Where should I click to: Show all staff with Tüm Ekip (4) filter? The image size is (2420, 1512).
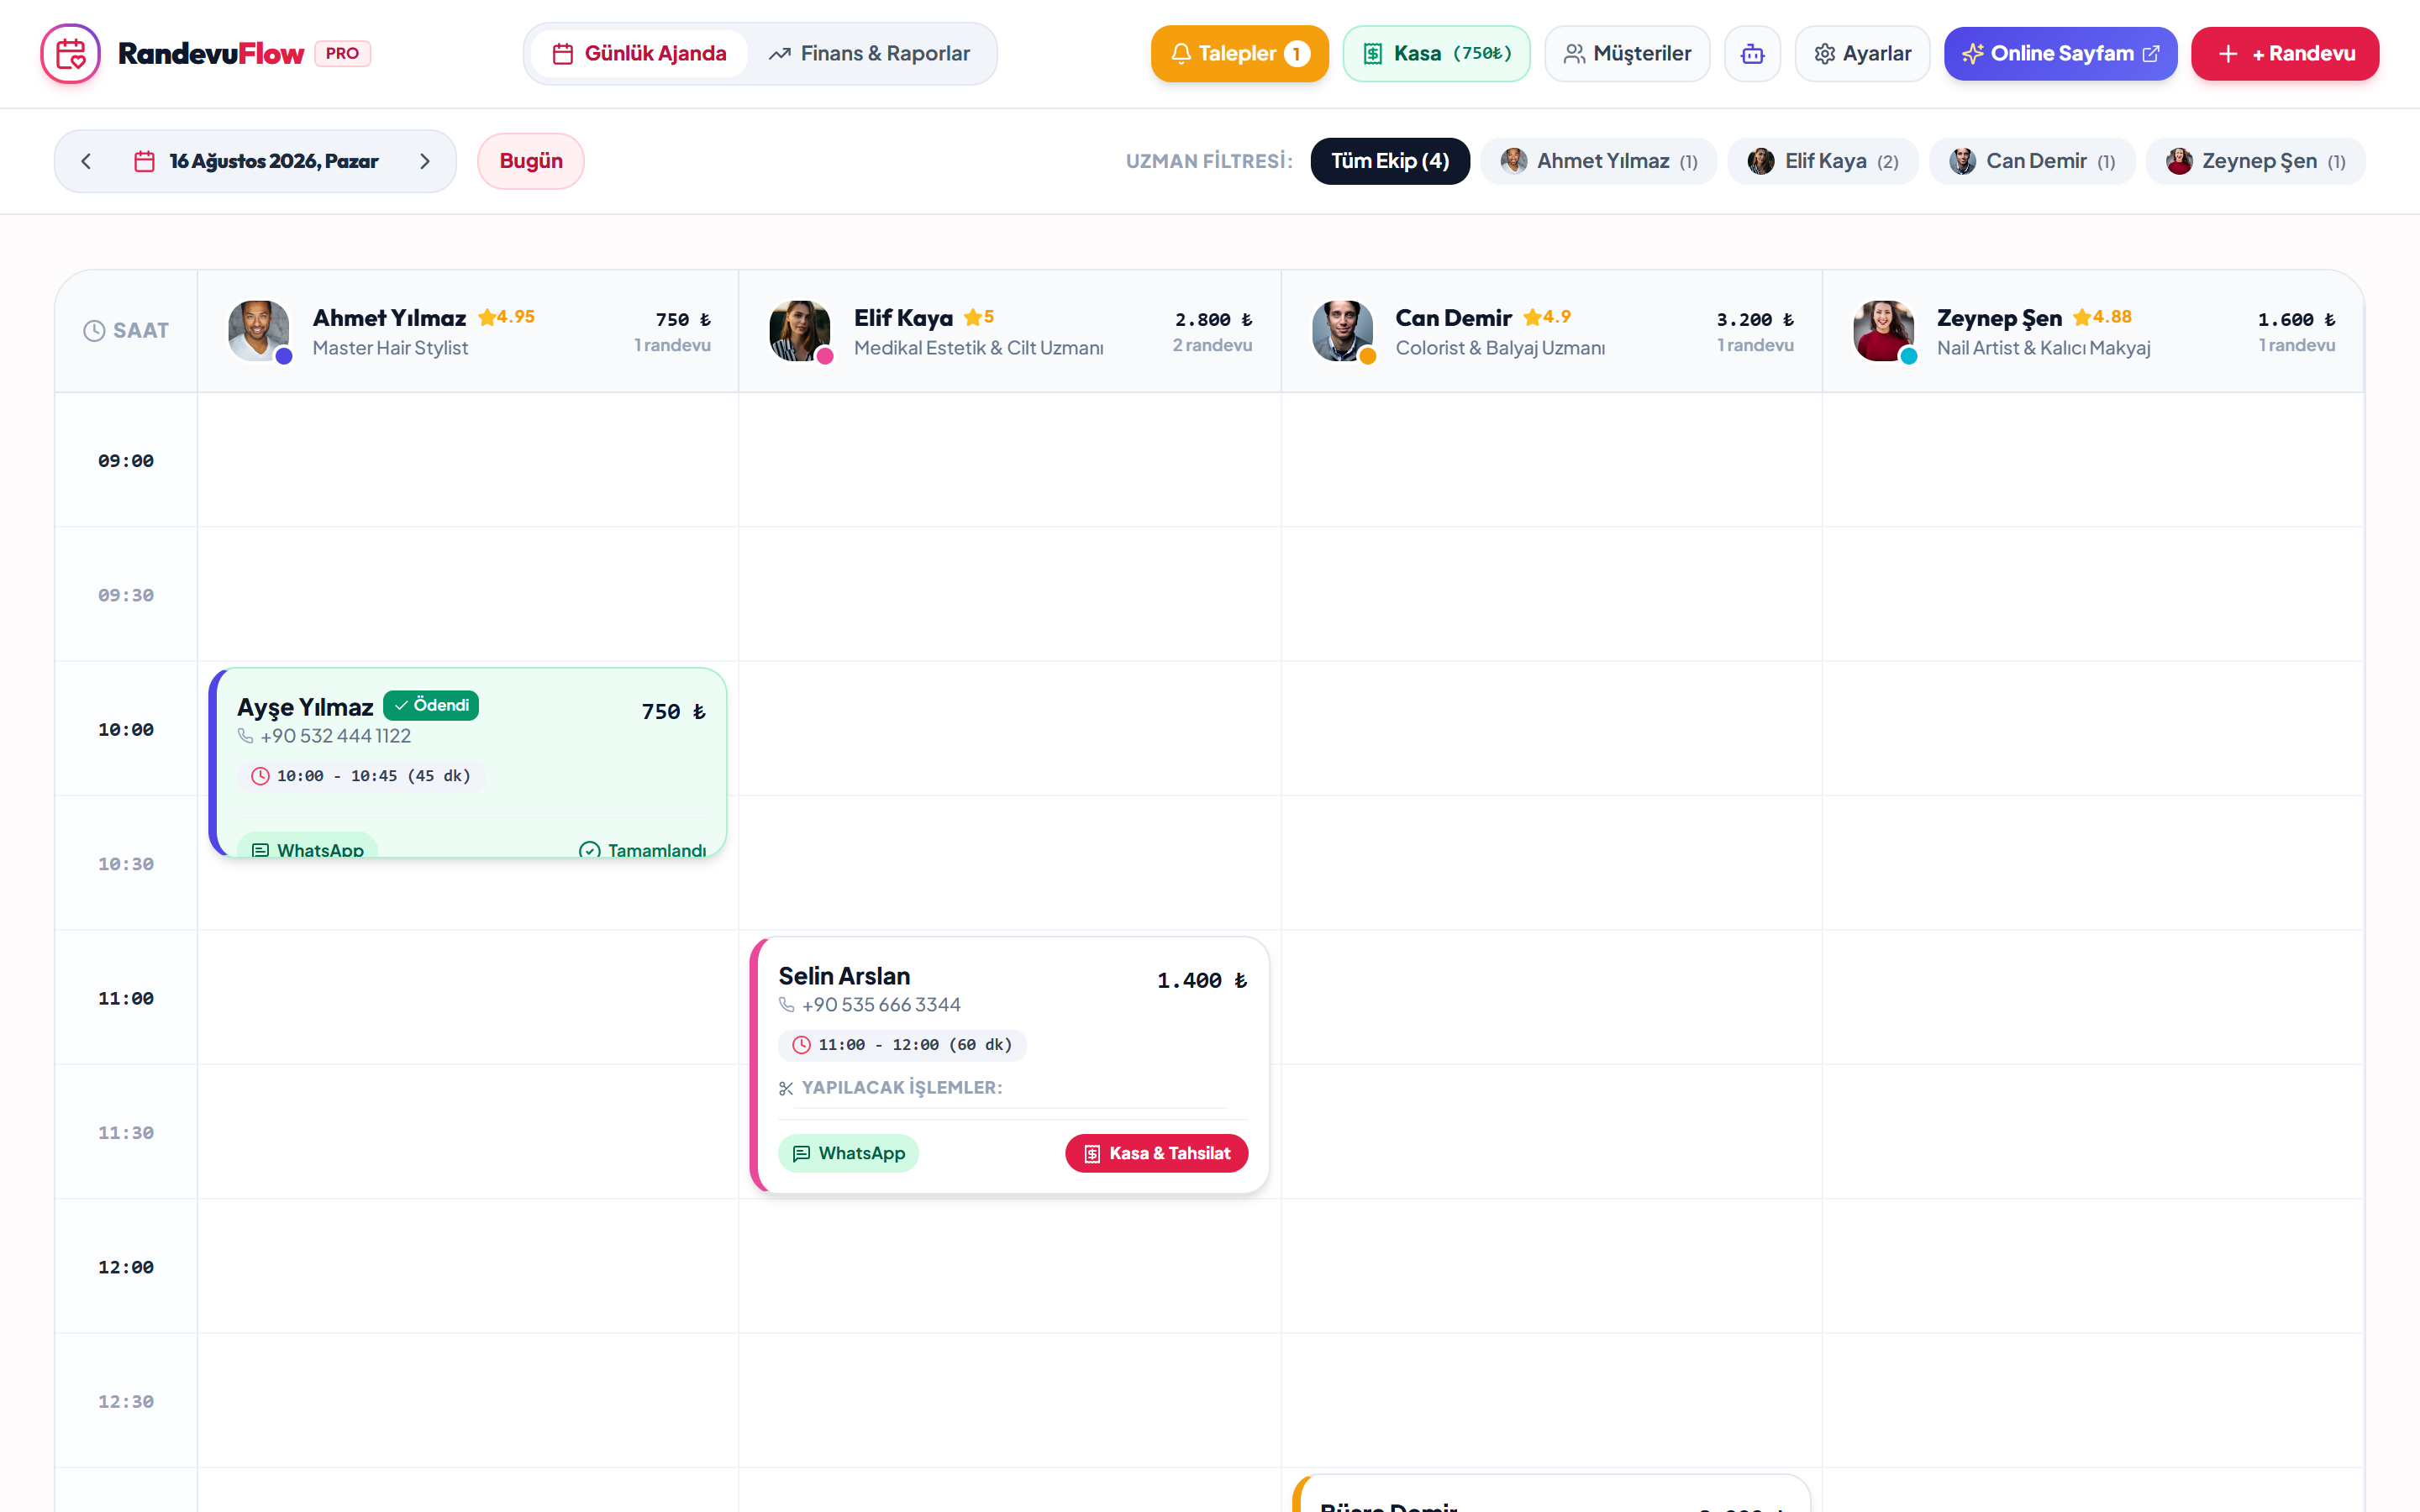tap(1390, 161)
